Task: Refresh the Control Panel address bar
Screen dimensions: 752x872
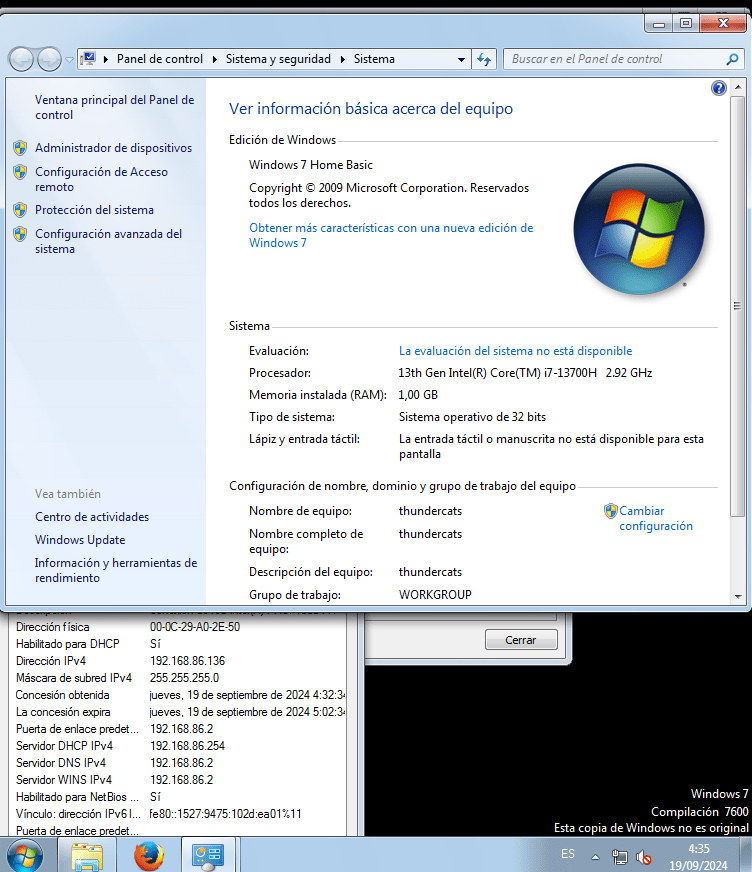Action: 485,59
